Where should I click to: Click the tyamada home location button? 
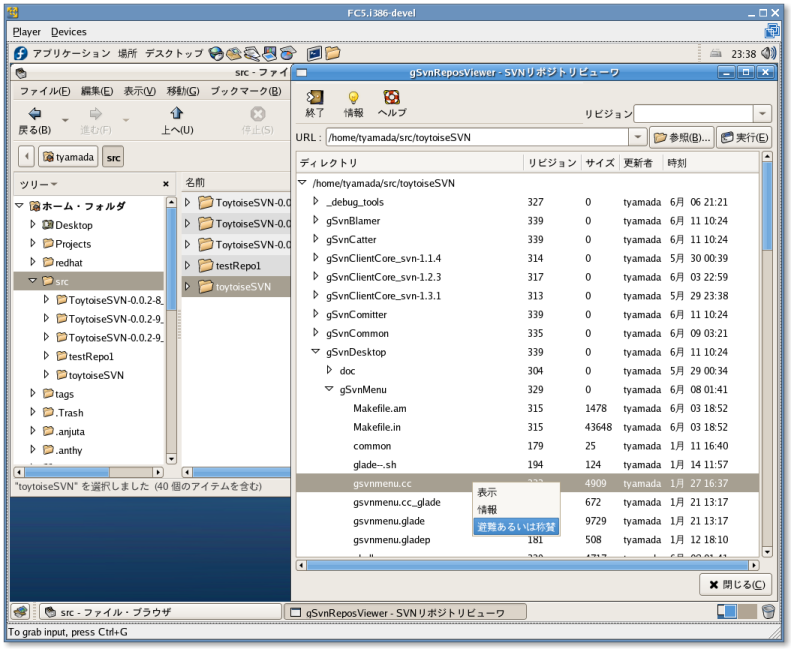pyautogui.click(x=69, y=157)
